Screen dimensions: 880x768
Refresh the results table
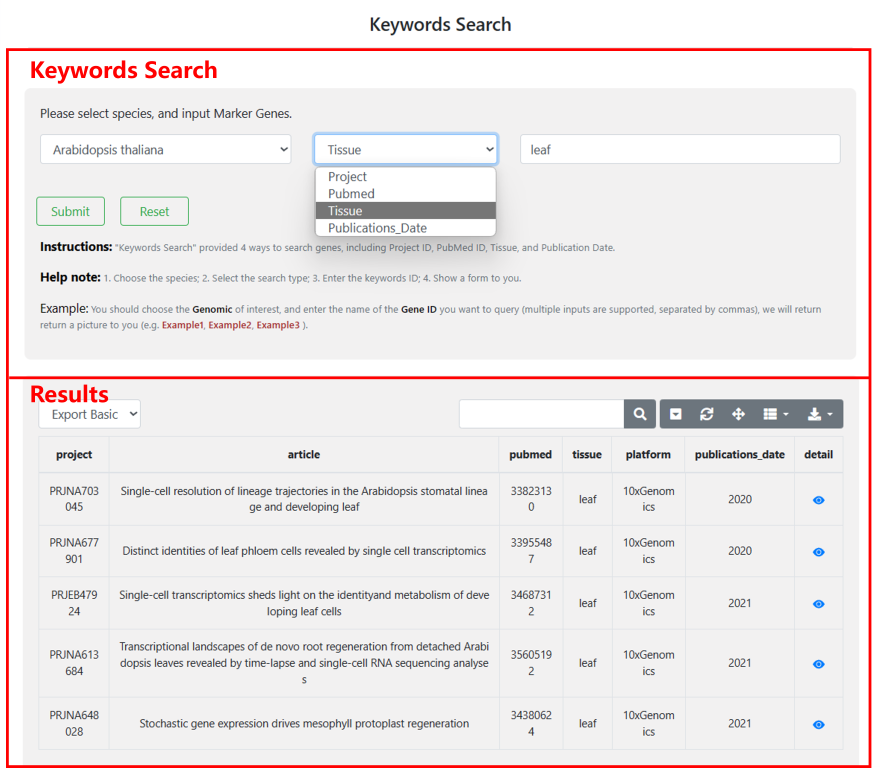coord(707,414)
